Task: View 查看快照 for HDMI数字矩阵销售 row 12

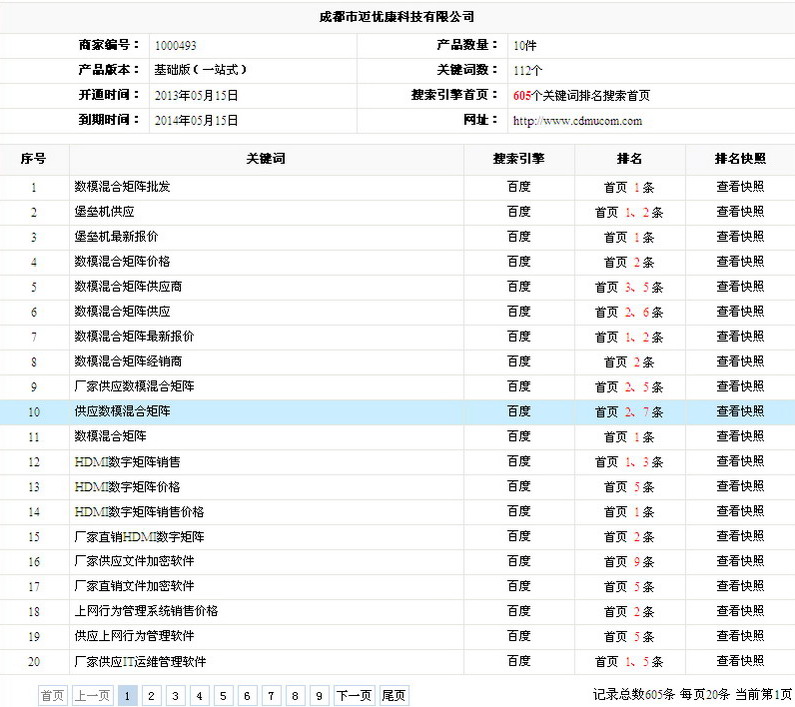Action: click(x=740, y=461)
